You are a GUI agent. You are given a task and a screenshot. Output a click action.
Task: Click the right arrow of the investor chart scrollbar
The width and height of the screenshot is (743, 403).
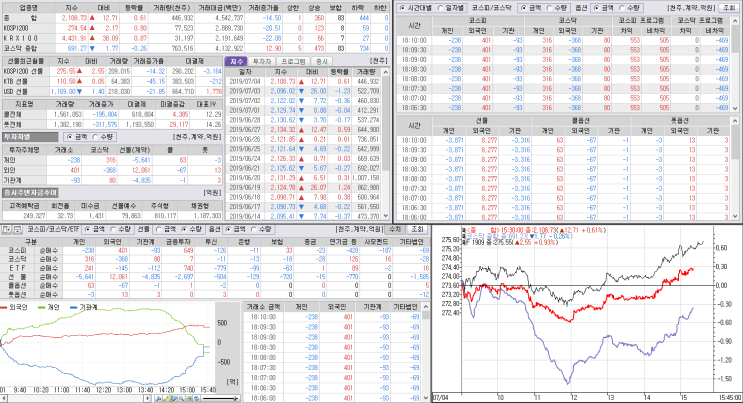[147, 399]
